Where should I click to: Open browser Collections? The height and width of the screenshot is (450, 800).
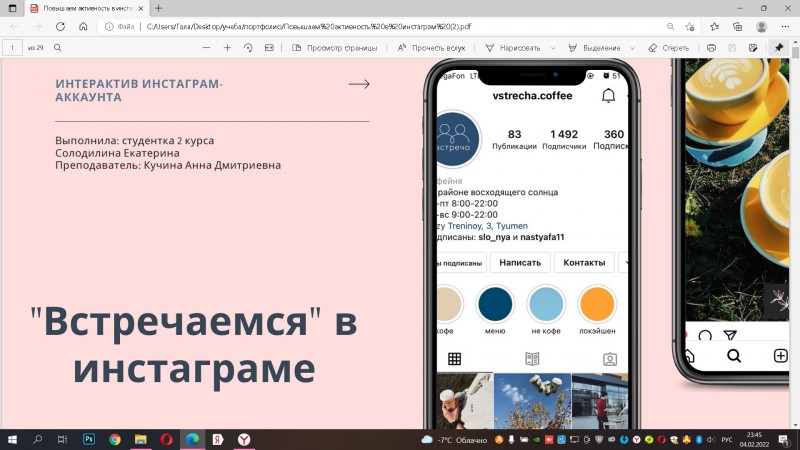tap(737, 27)
